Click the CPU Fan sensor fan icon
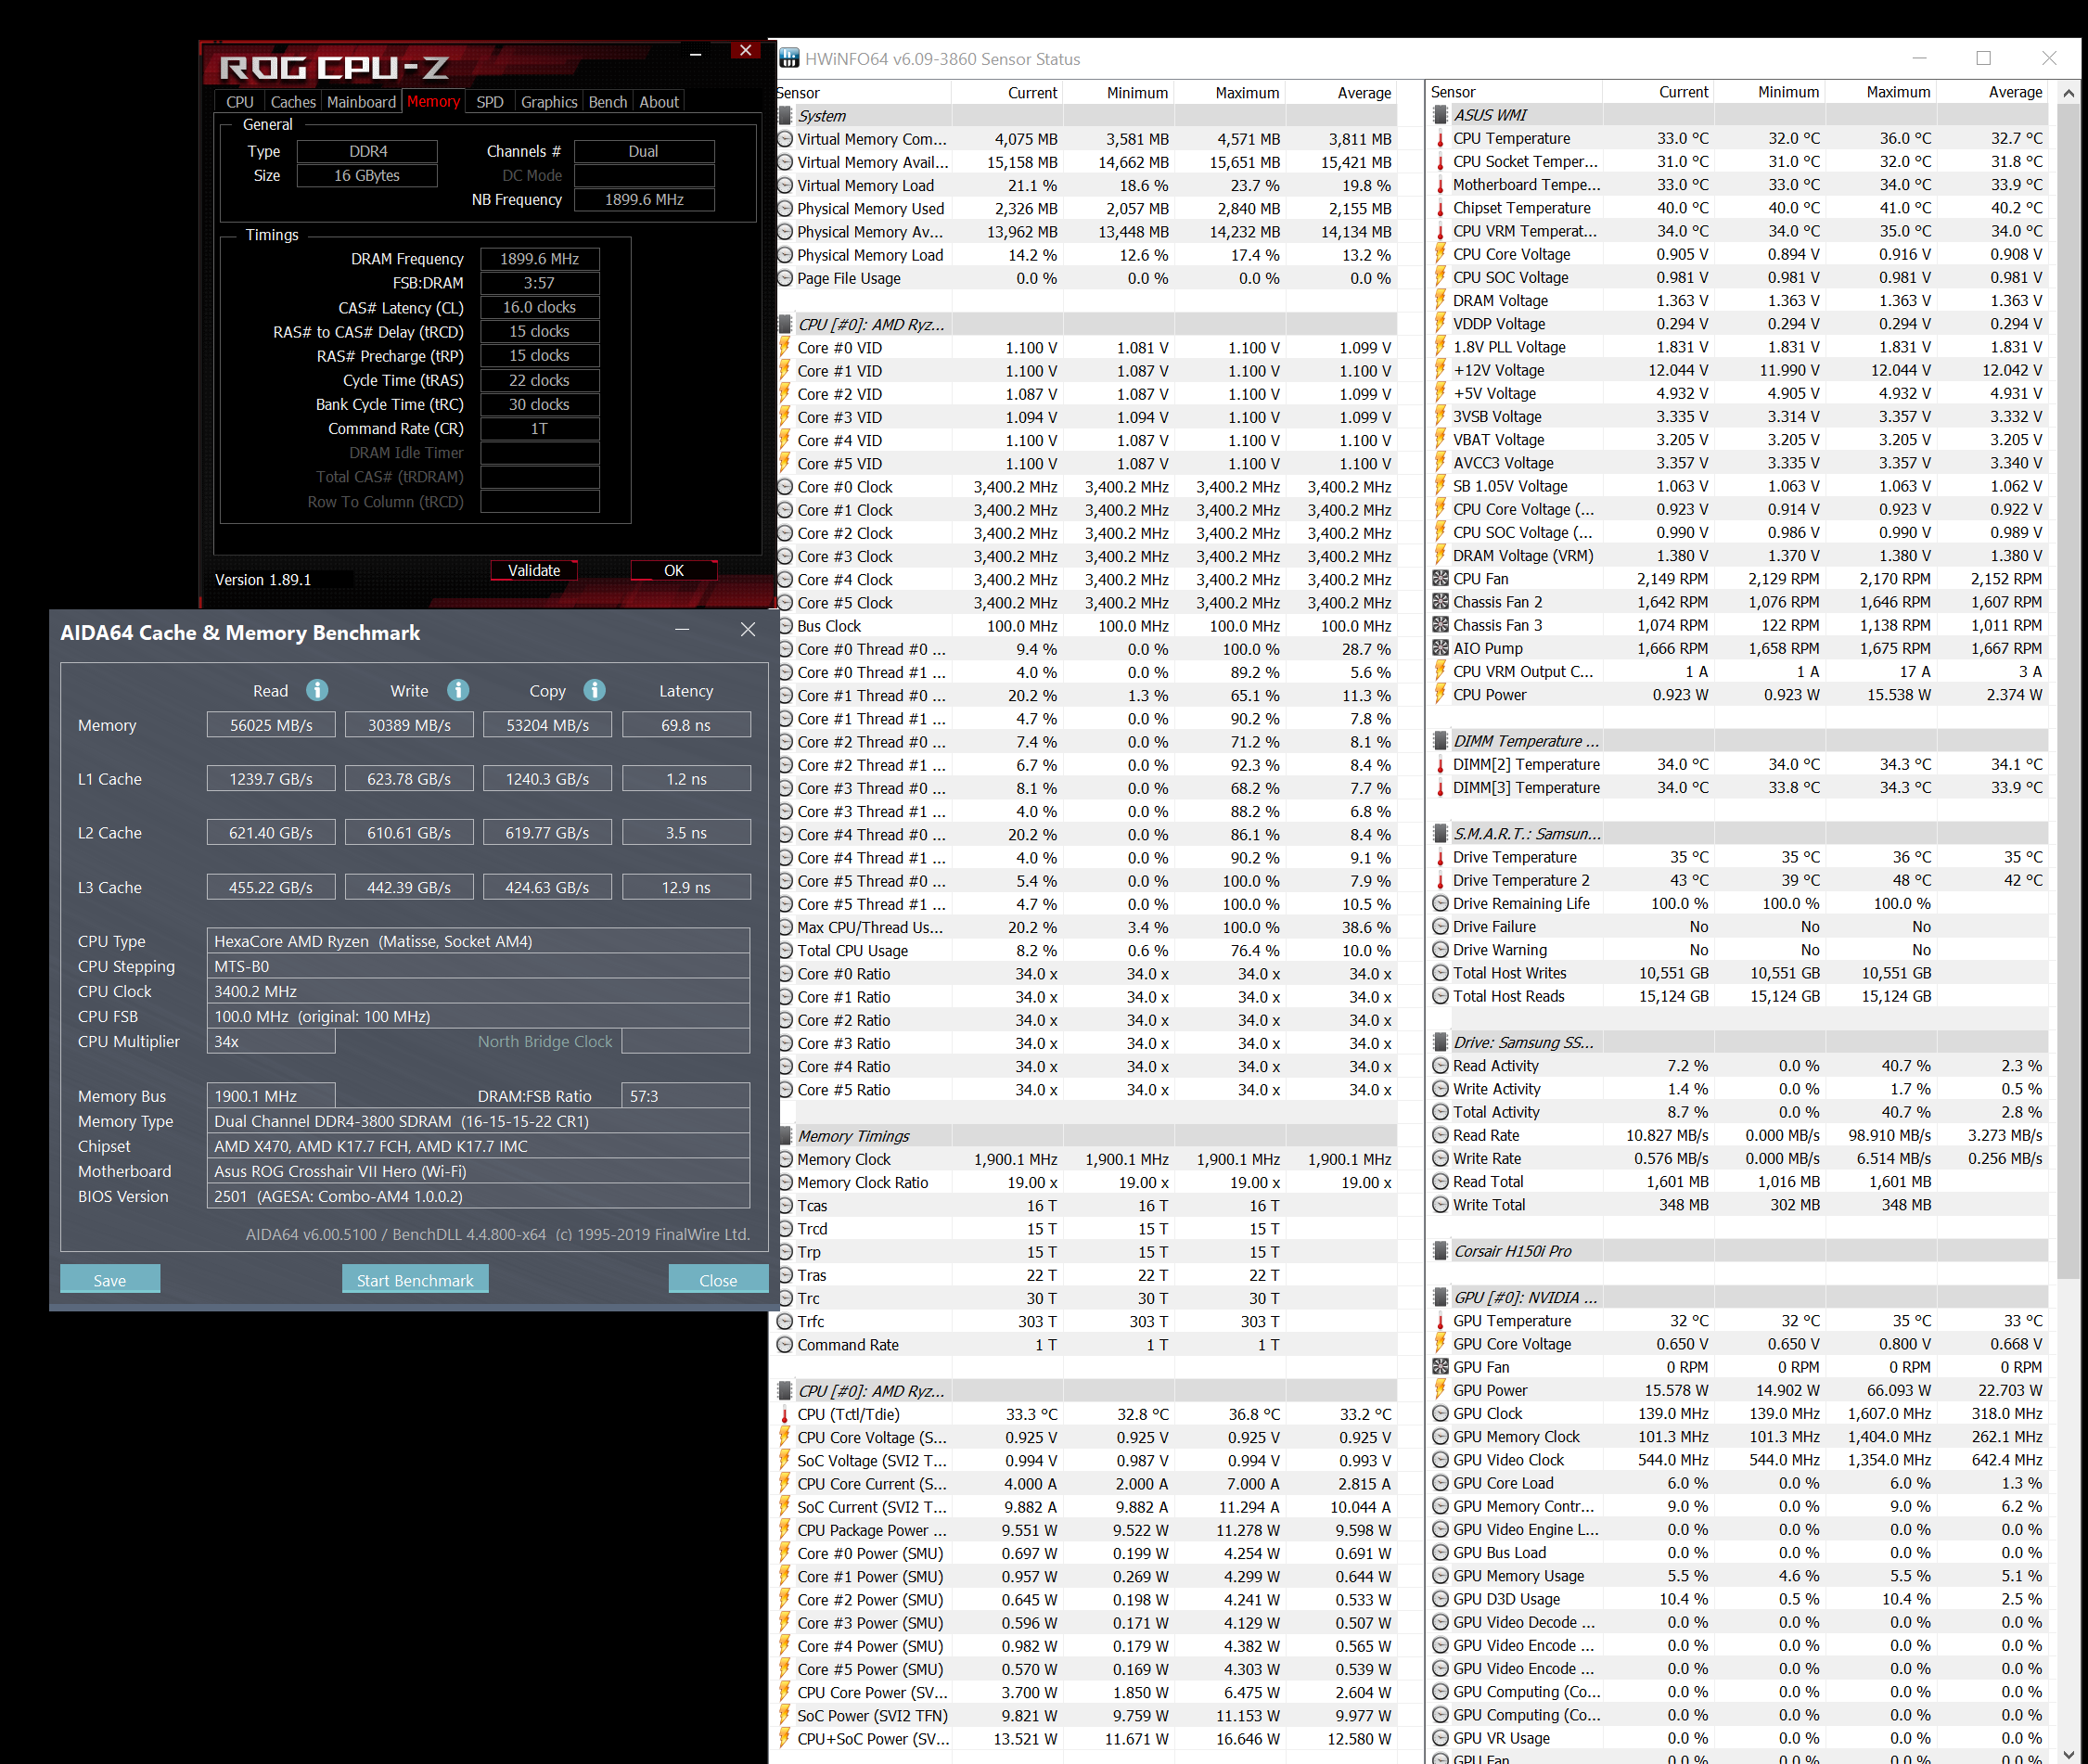 pos(1440,579)
